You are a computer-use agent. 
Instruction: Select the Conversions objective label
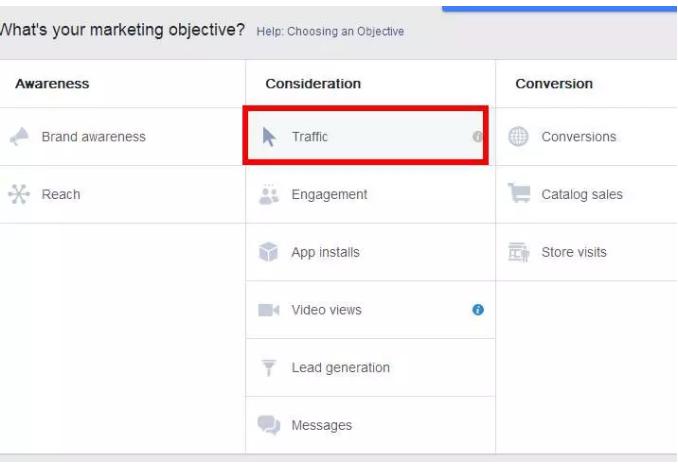[578, 137]
